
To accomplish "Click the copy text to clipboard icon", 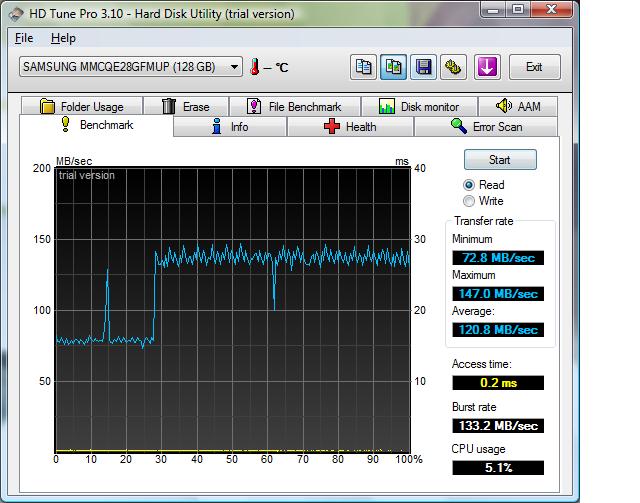I will pos(363,67).
